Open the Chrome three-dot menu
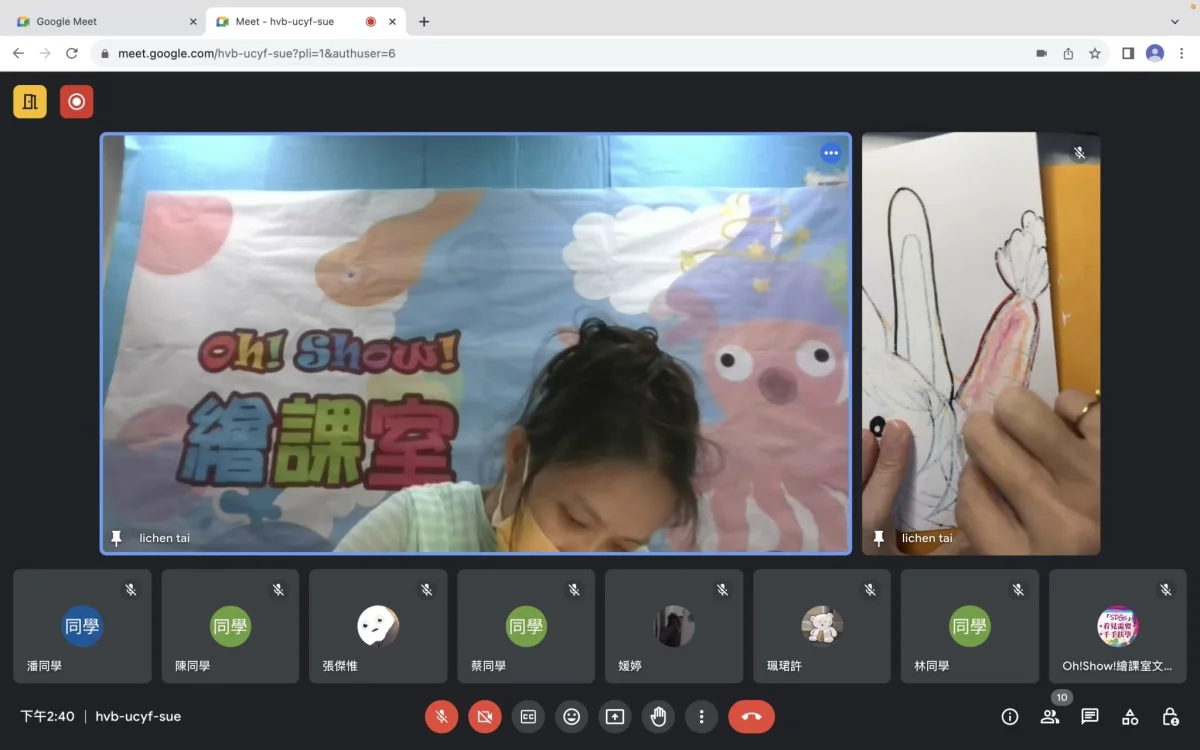The height and width of the screenshot is (750, 1200). pyautogui.click(x=1181, y=53)
